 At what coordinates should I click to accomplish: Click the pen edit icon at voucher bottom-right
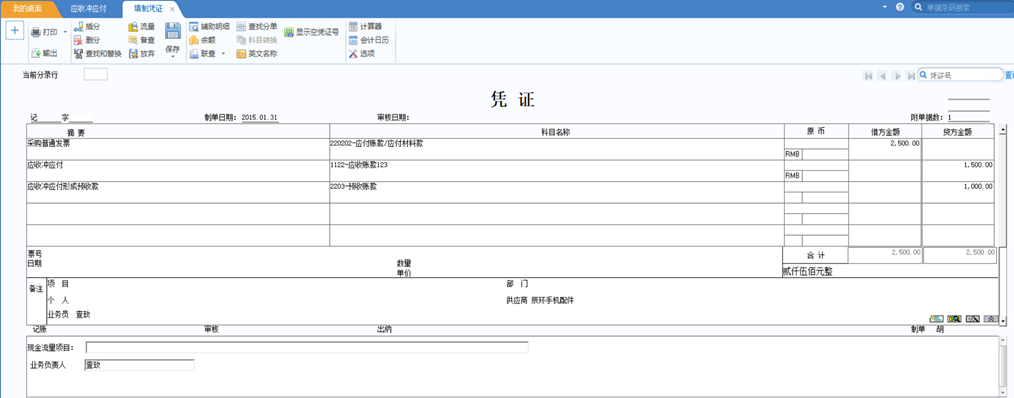click(972, 318)
